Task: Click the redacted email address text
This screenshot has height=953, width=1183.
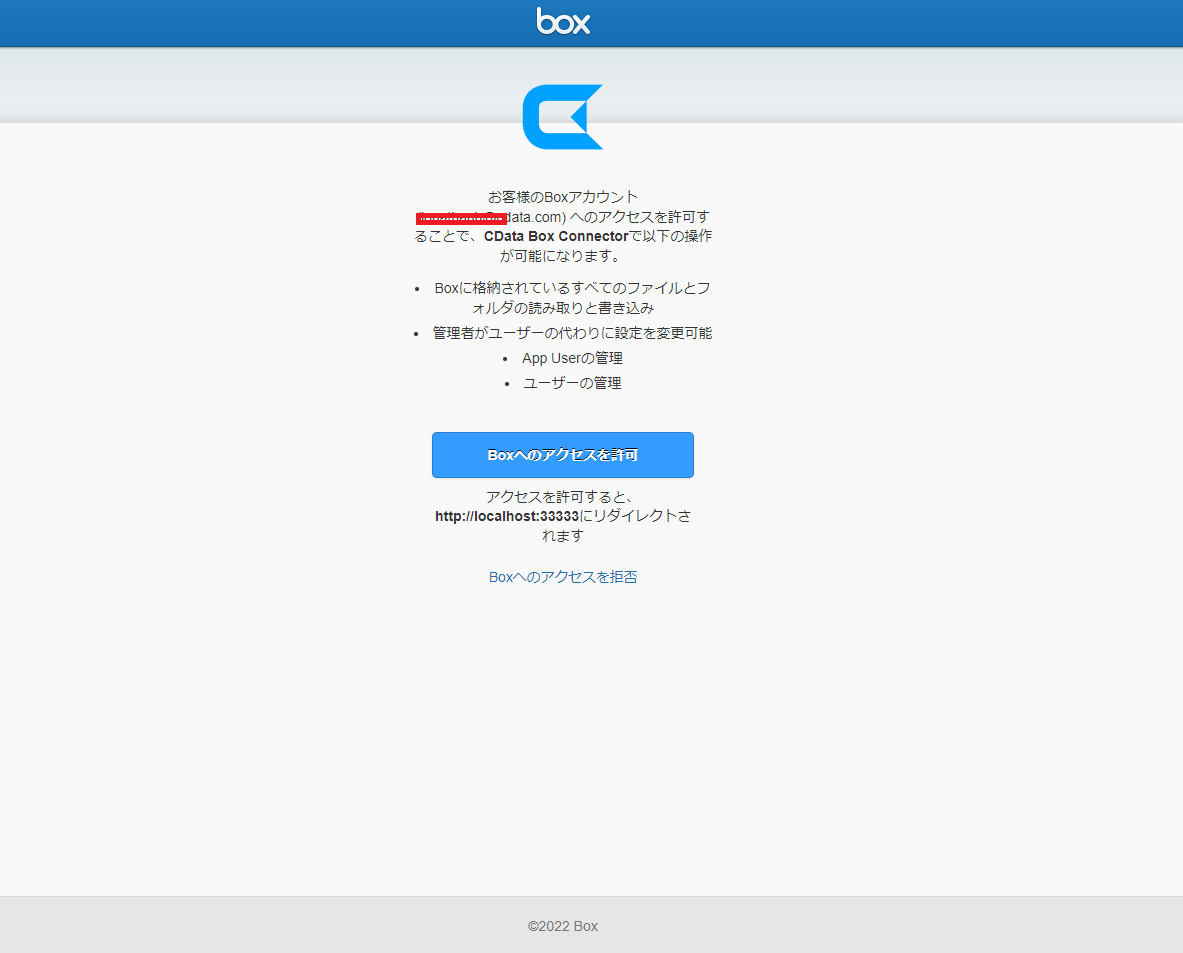Action: tap(461, 217)
